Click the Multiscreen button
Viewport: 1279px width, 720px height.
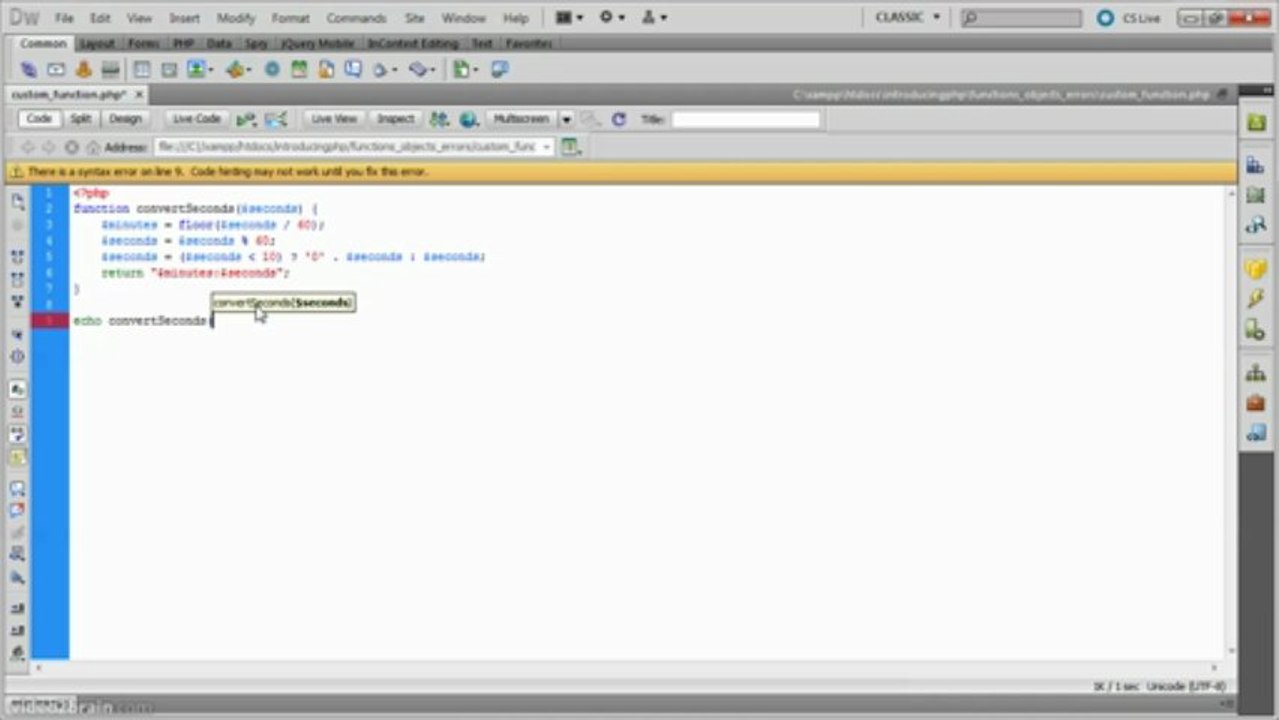(521, 119)
